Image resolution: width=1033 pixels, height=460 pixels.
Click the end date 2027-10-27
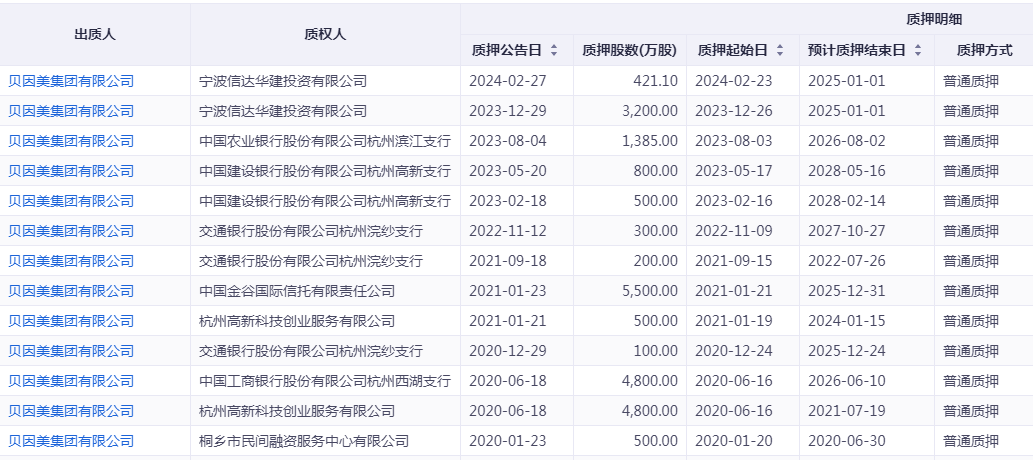(x=847, y=231)
